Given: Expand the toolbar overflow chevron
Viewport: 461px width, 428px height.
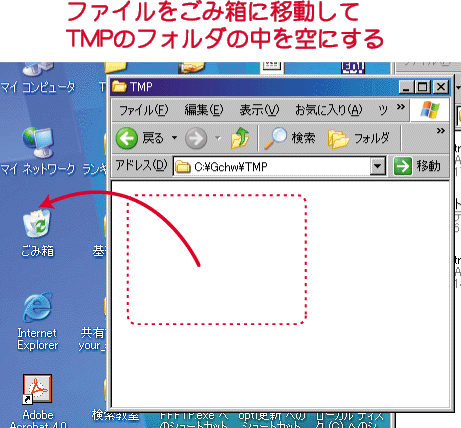Looking at the screenshot, I should pyautogui.click(x=441, y=131).
